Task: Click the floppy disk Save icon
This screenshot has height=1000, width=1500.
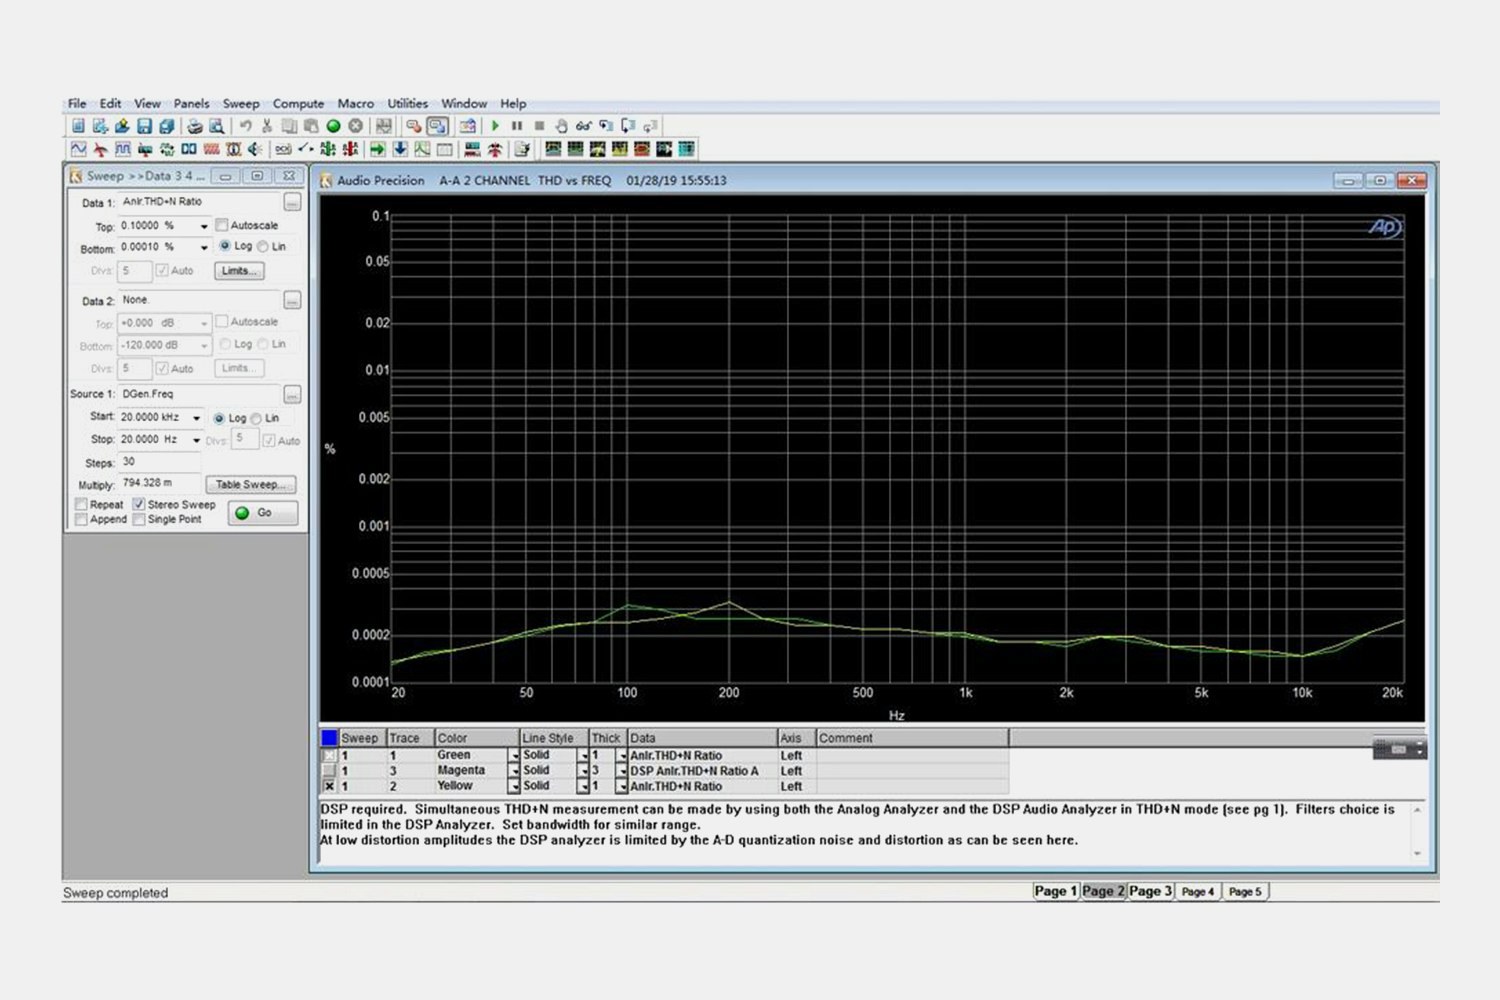Action: pyautogui.click(x=144, y=126)
